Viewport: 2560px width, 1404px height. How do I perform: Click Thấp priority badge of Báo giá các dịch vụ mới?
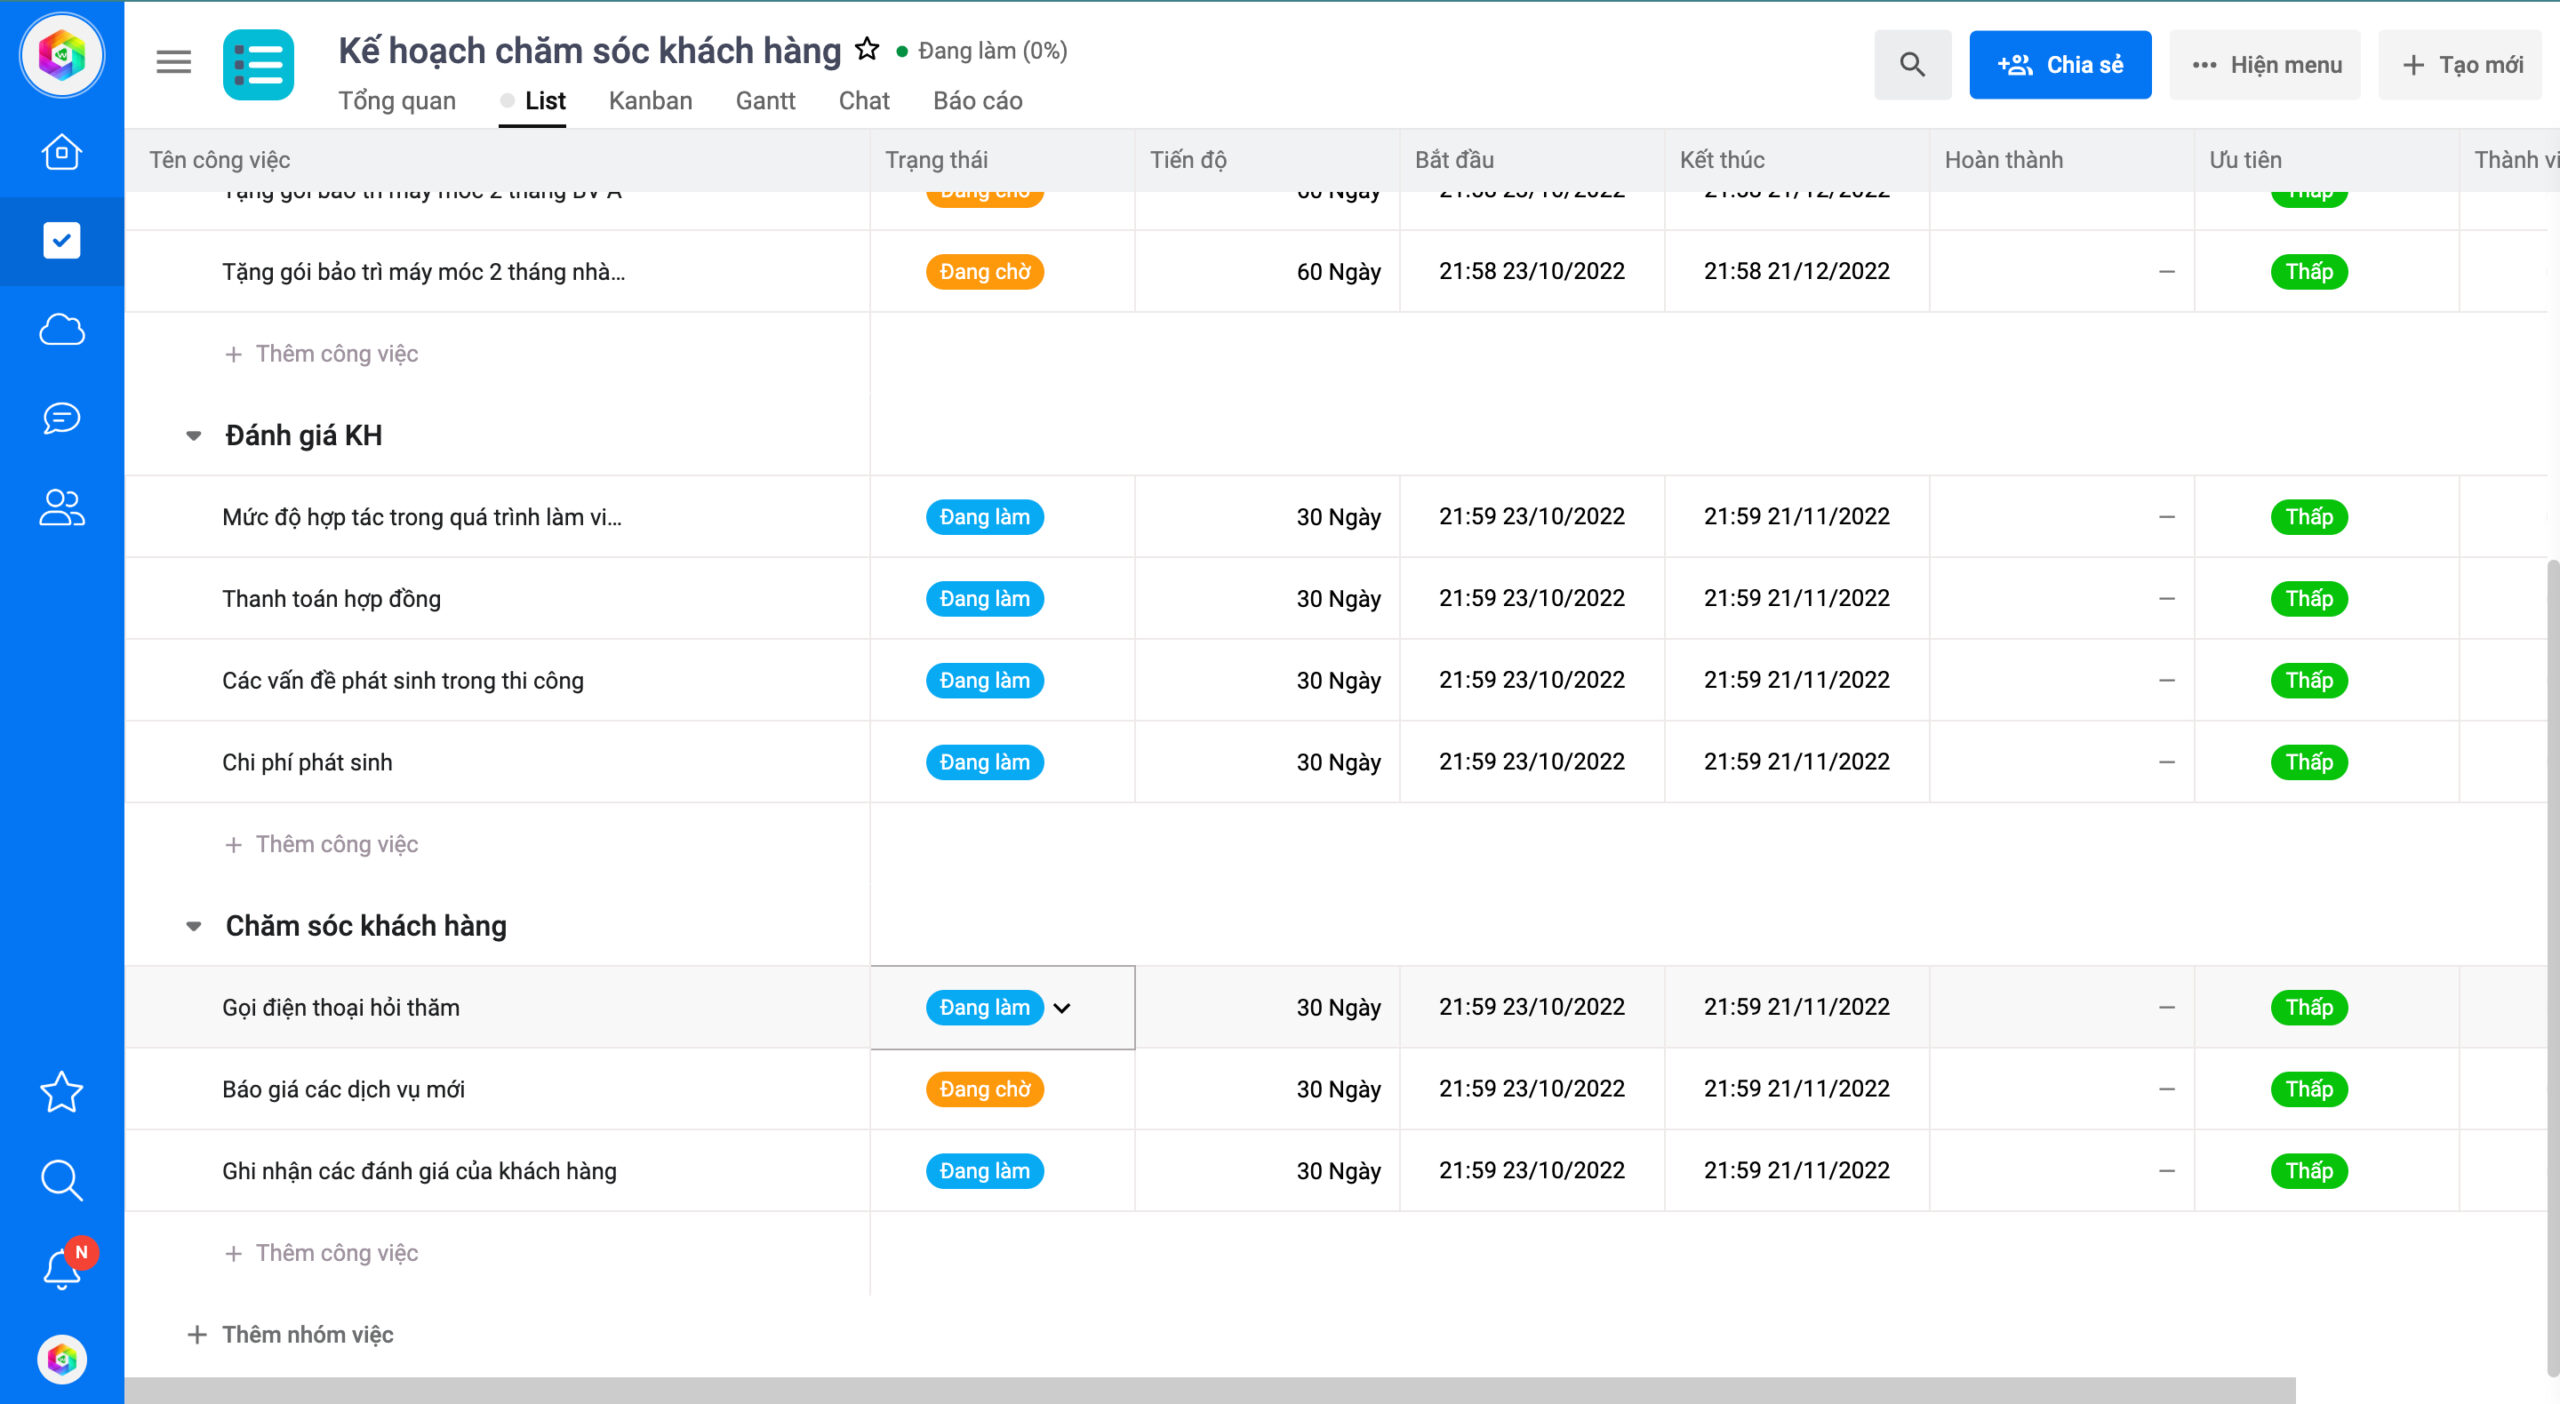(2309, 1089)
